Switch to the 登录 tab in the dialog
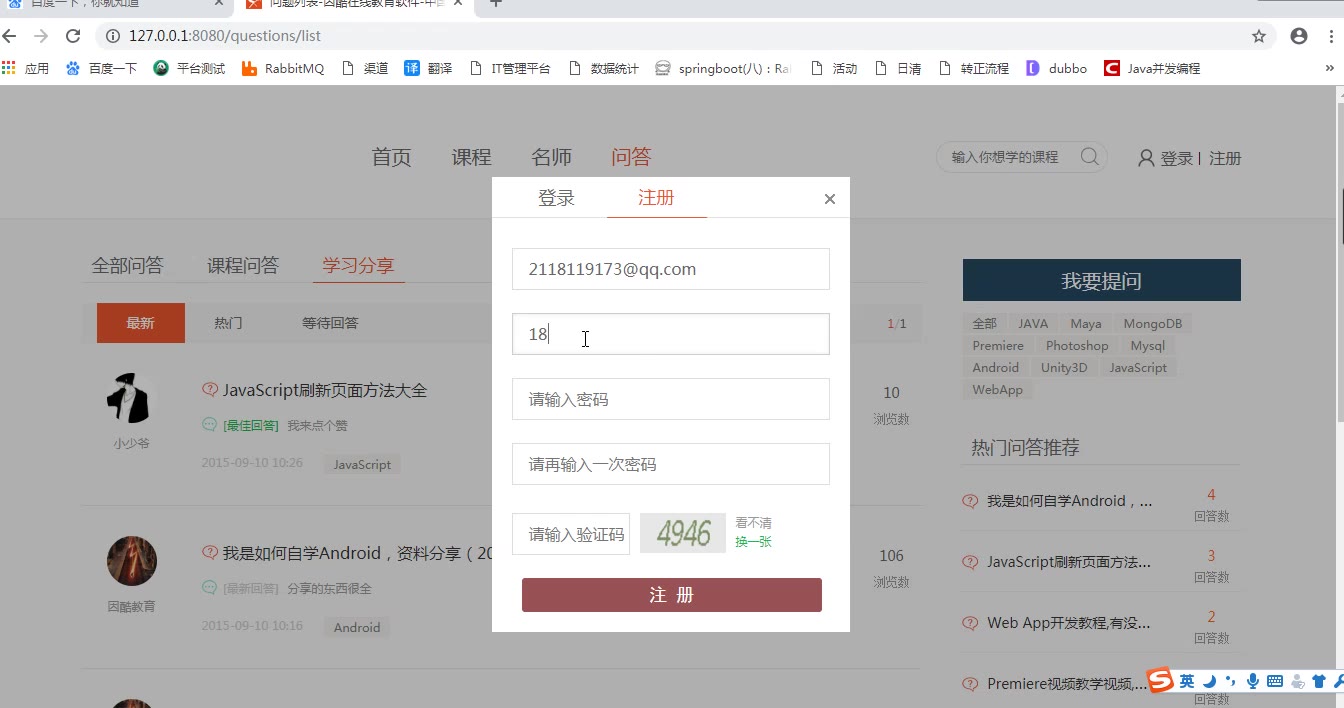 tap(556, 198)
